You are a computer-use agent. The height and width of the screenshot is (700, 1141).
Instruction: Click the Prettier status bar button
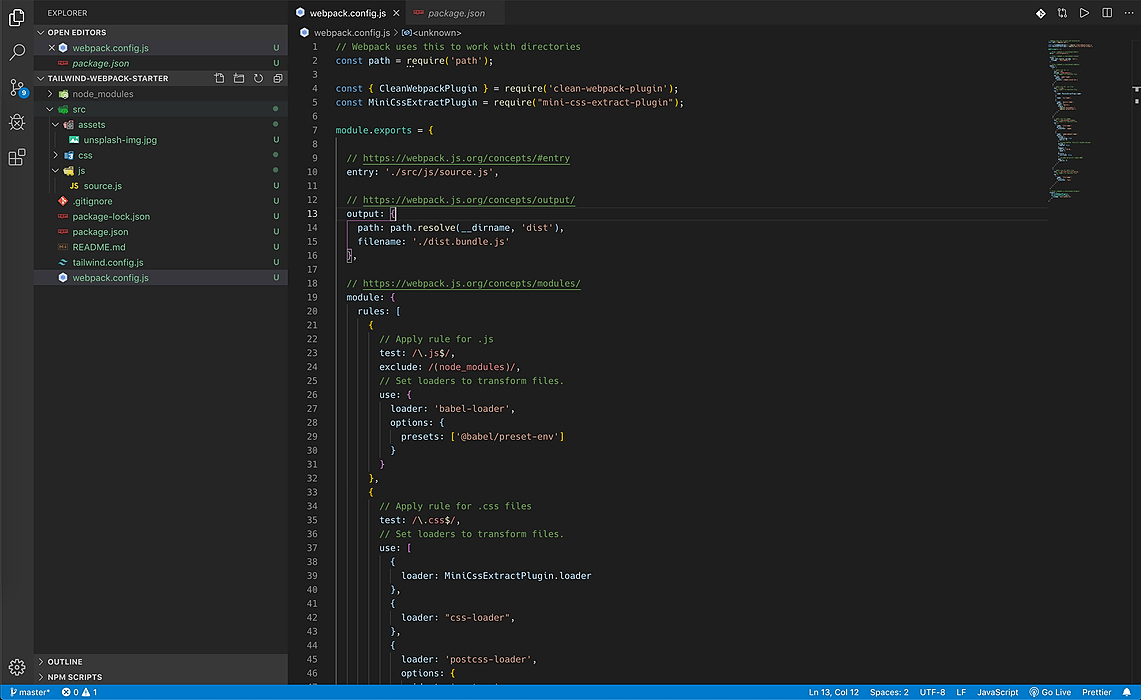click(x=1098, y=692)
